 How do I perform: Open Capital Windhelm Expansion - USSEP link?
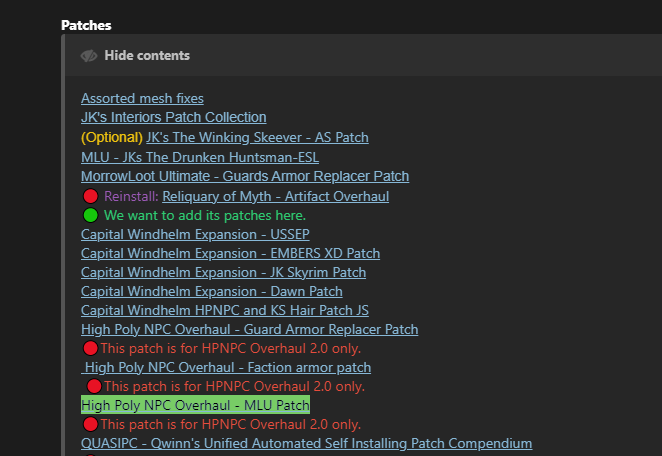[x=195, y=234]
